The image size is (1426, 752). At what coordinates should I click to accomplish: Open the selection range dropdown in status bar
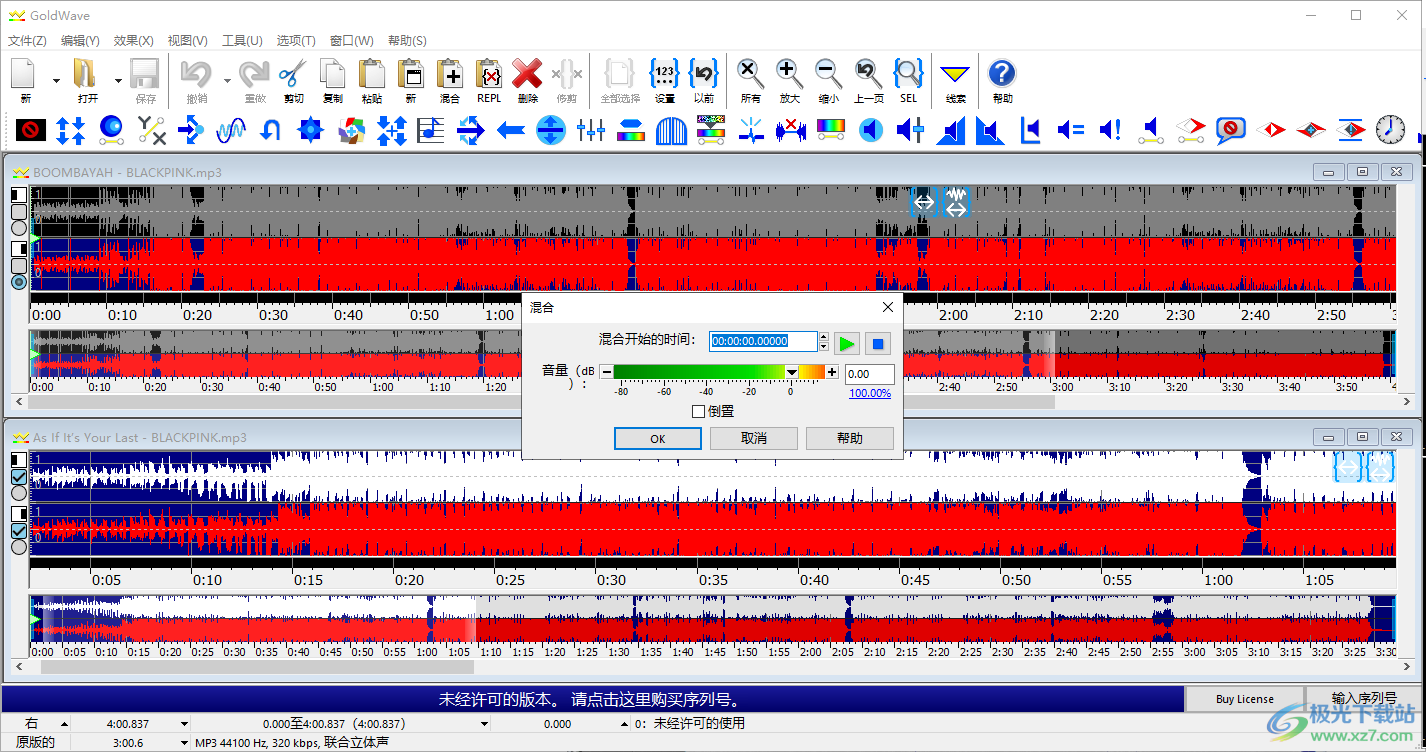485,724
